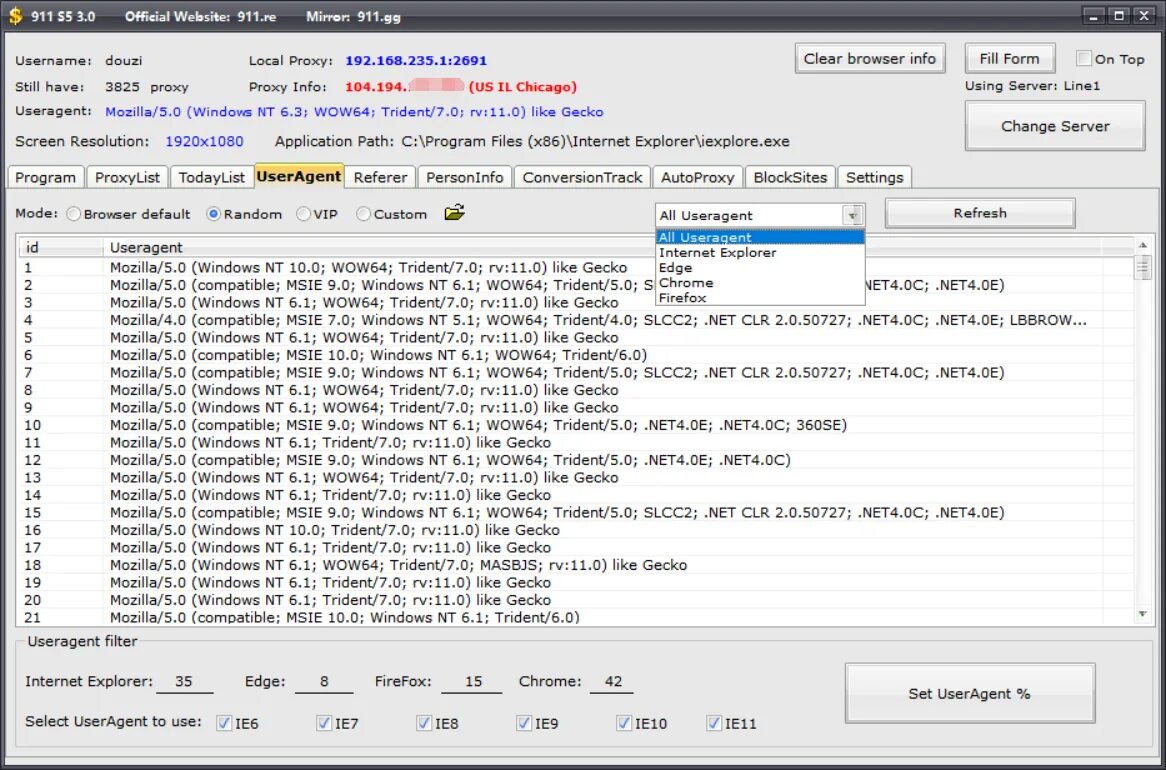Switch to the AutoProxy tab

pyautogui.click(x=698, y=177)
